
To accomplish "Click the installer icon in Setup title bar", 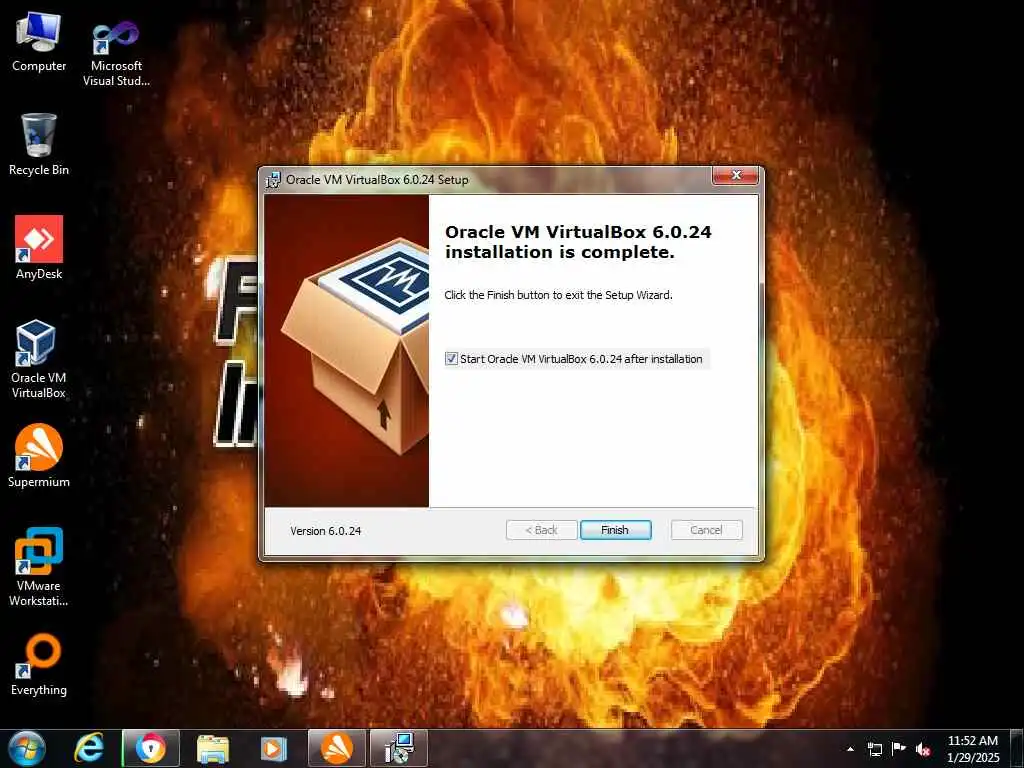I will [273, 180].
